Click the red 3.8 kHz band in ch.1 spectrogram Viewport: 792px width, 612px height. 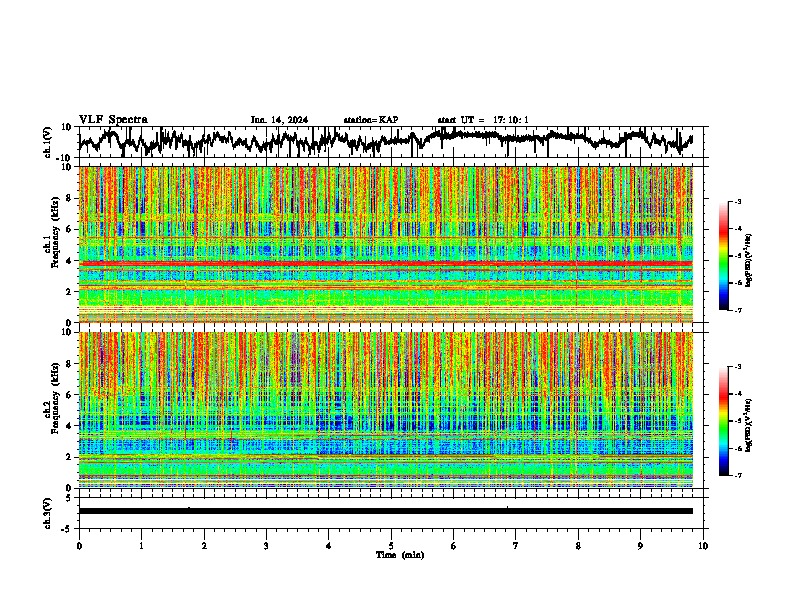click(385, 264)
